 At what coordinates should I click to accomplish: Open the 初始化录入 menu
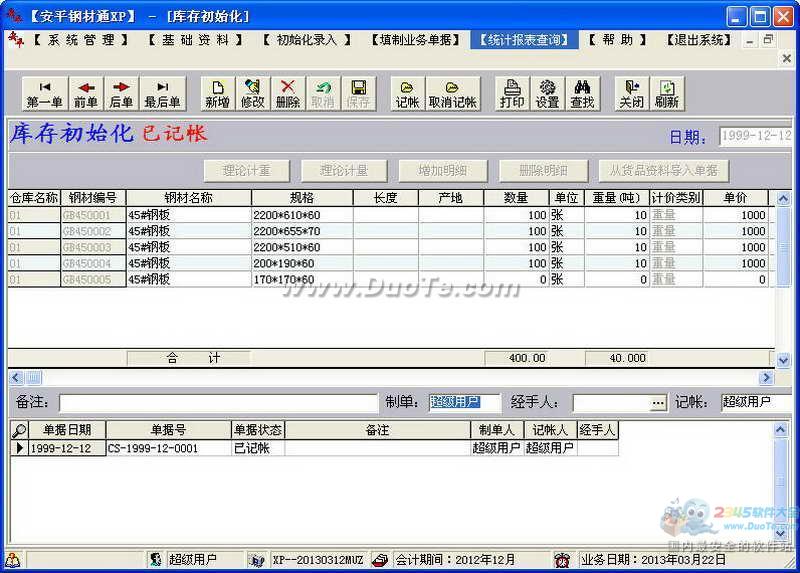(x=307, y=40)
